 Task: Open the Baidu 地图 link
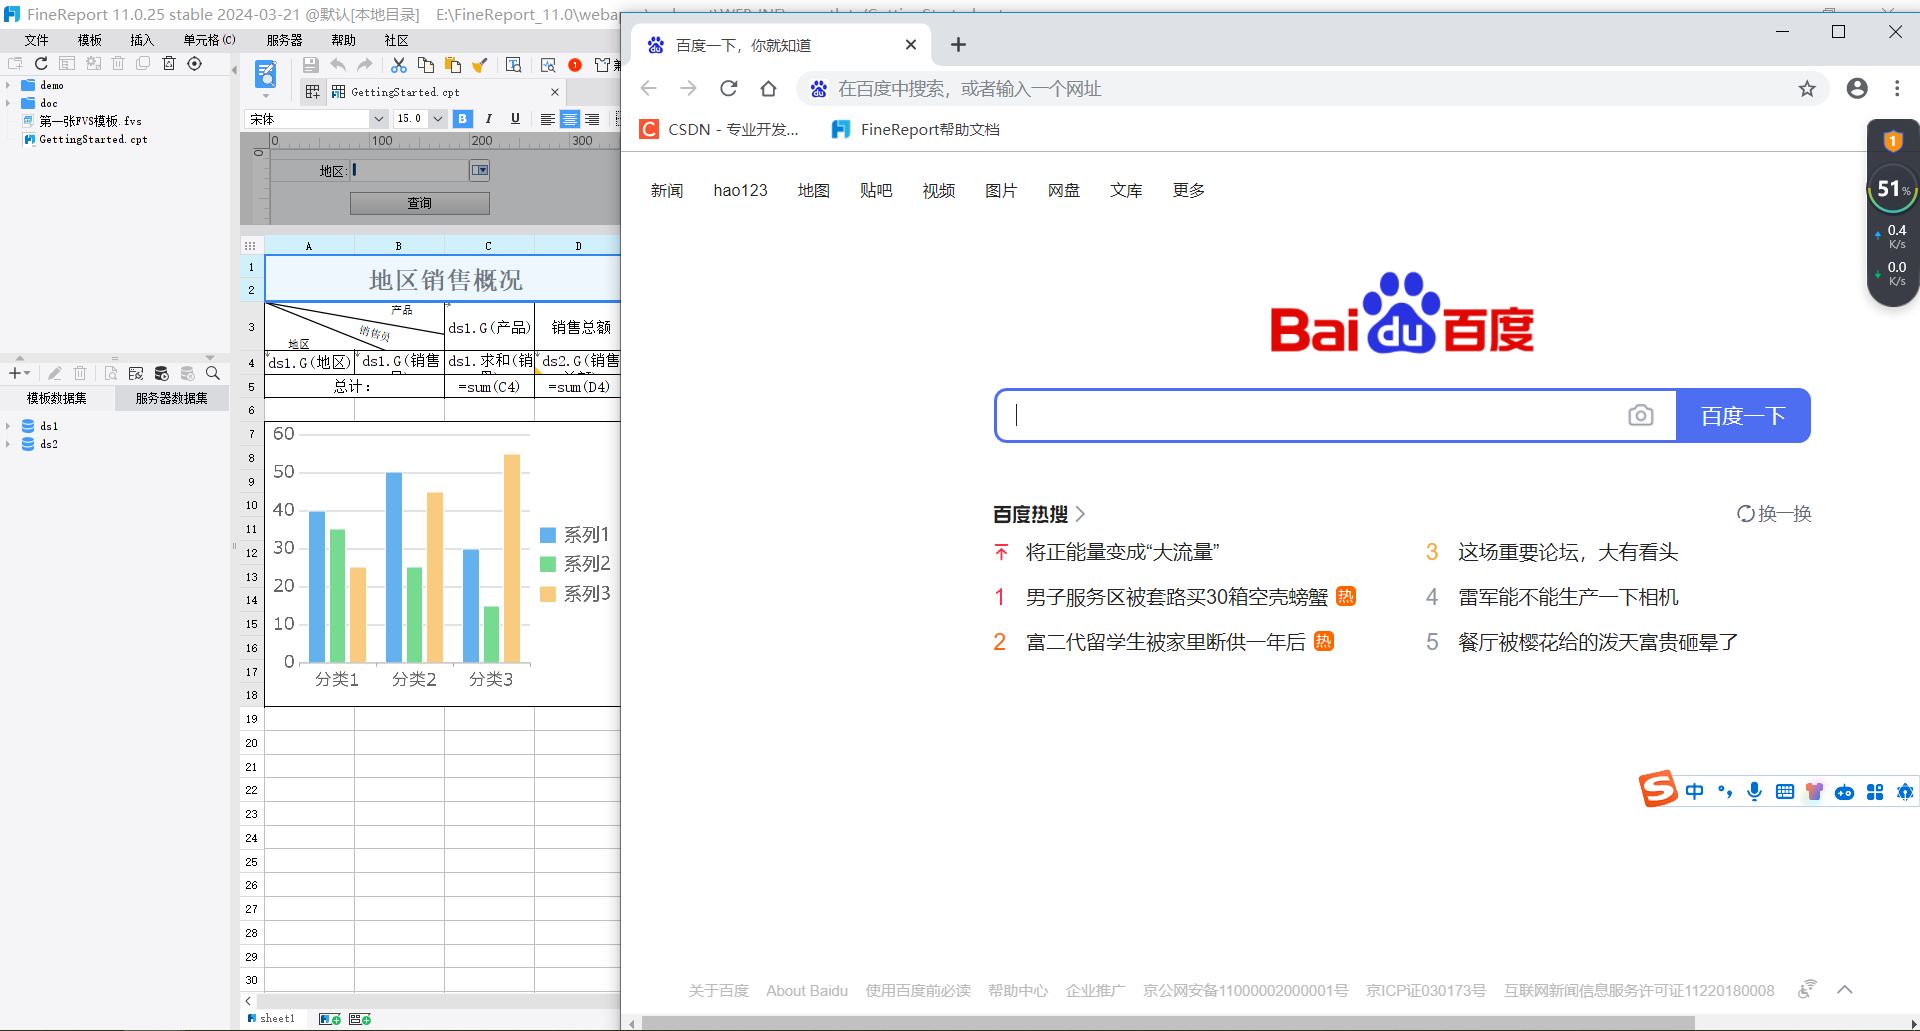coord(814,190)
